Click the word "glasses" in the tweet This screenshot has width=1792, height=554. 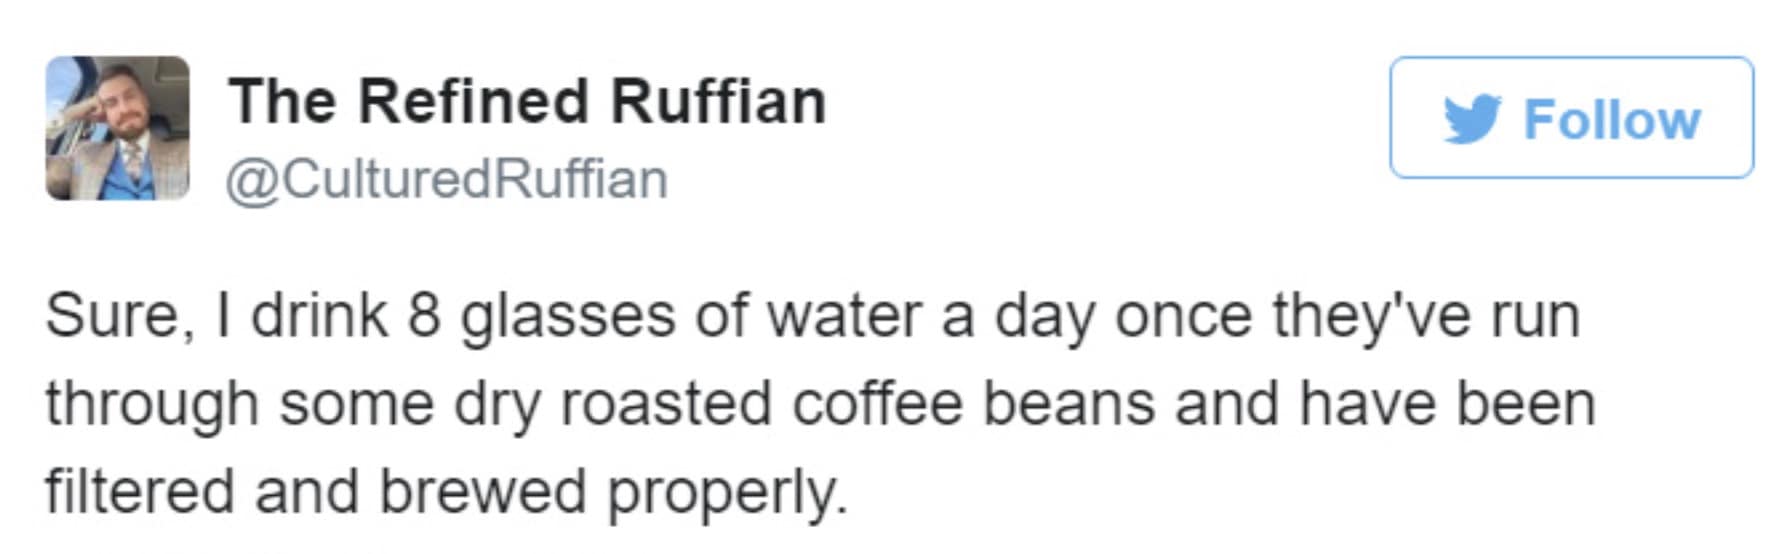tap(569, 317)
